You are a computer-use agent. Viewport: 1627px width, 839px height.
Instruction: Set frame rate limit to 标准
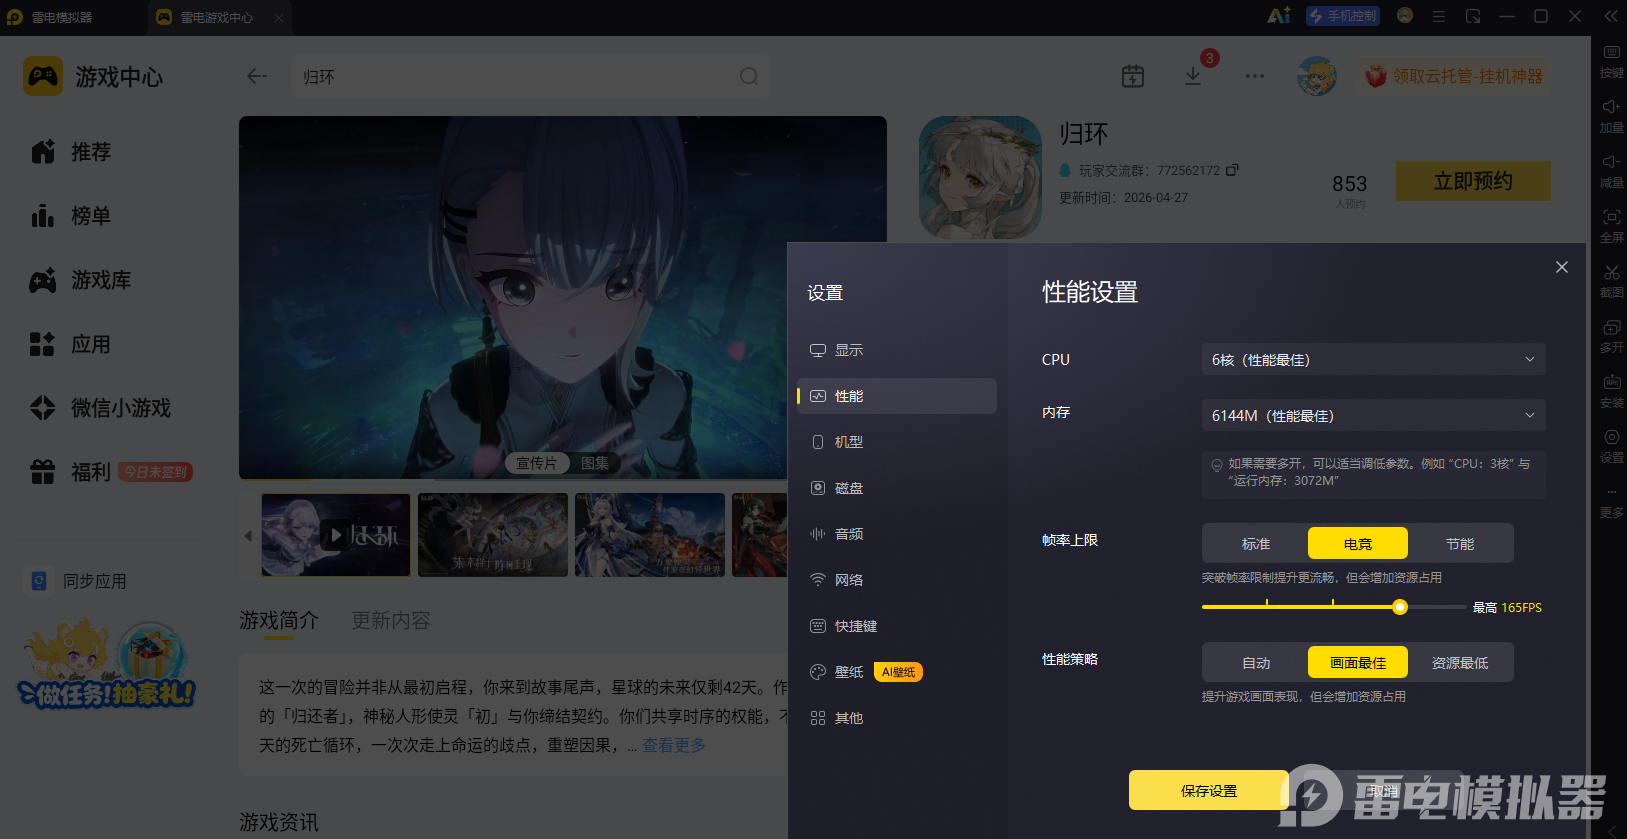point(1256,543)
